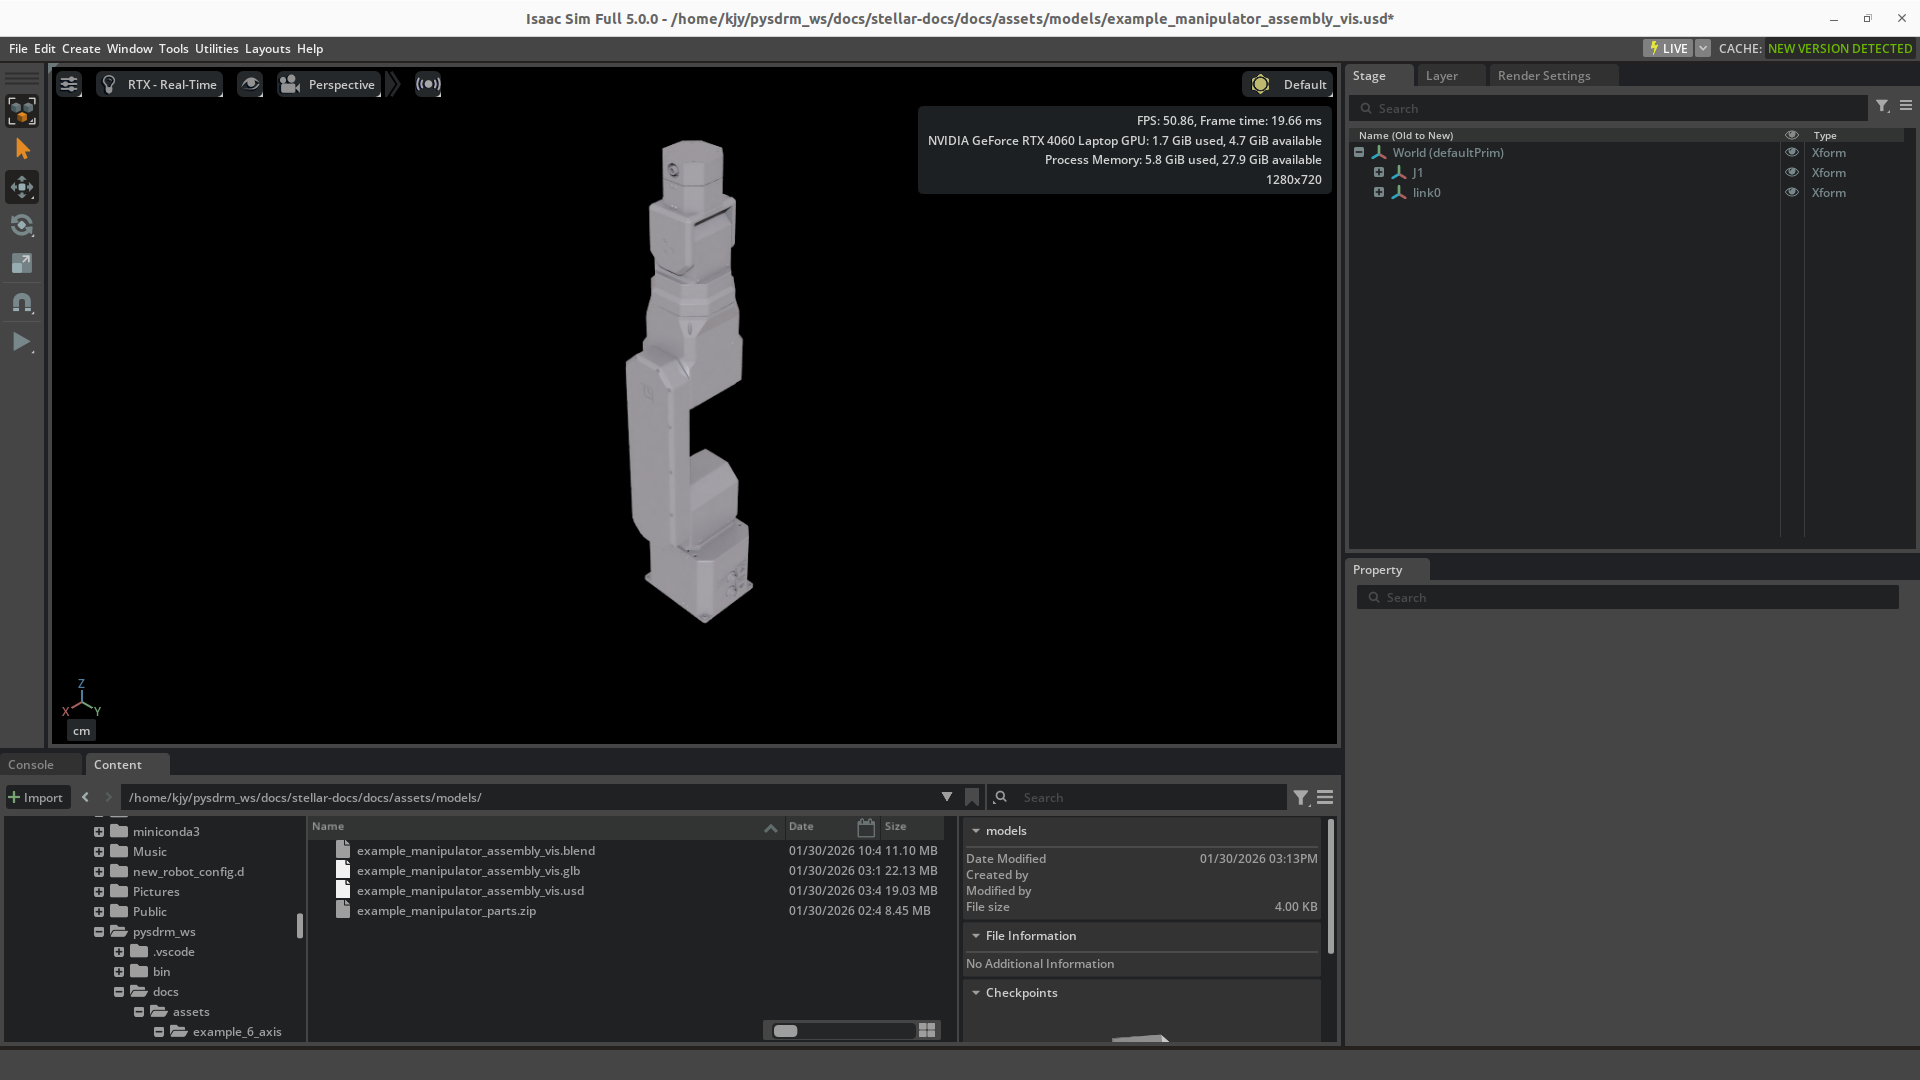Expand the J1 tree node
1920x1080 pixels.
click(x=1379, y=173)
